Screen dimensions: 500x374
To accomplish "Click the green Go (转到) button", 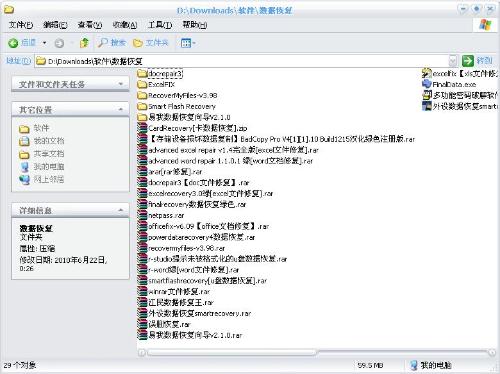I will click(477, 61).
